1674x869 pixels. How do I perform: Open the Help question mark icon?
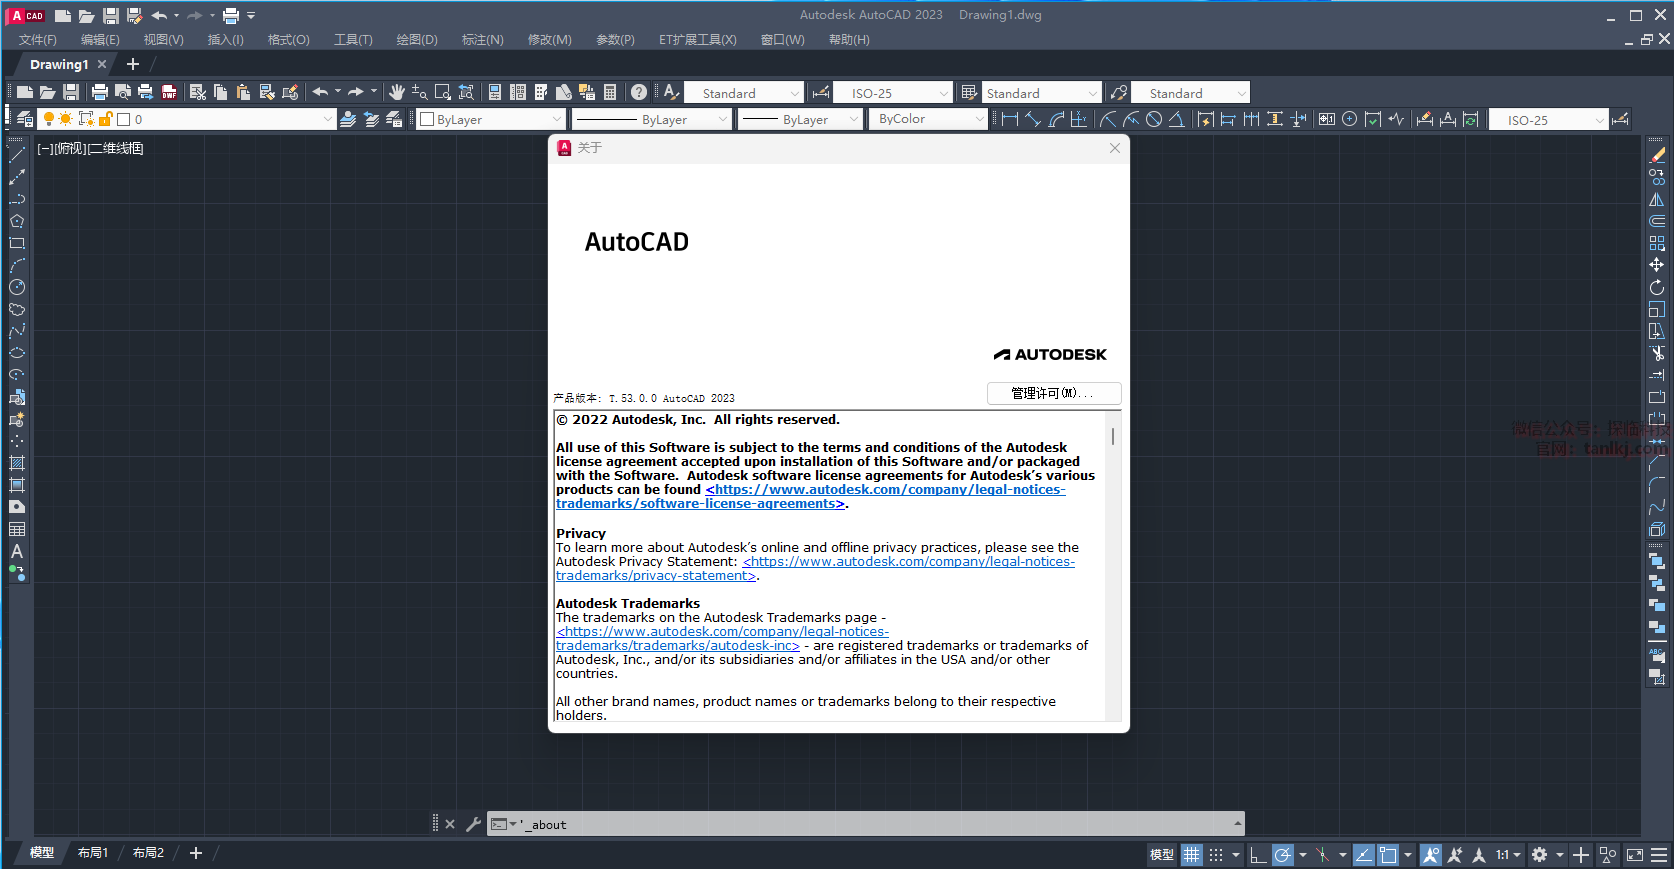[x=639, y=92]
